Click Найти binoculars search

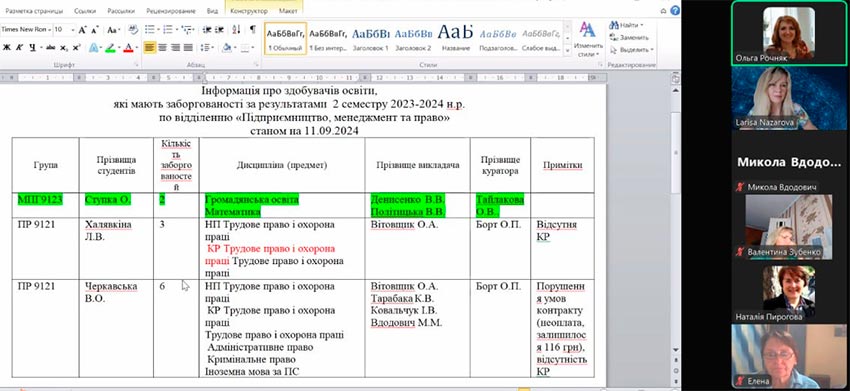[626, 25]
